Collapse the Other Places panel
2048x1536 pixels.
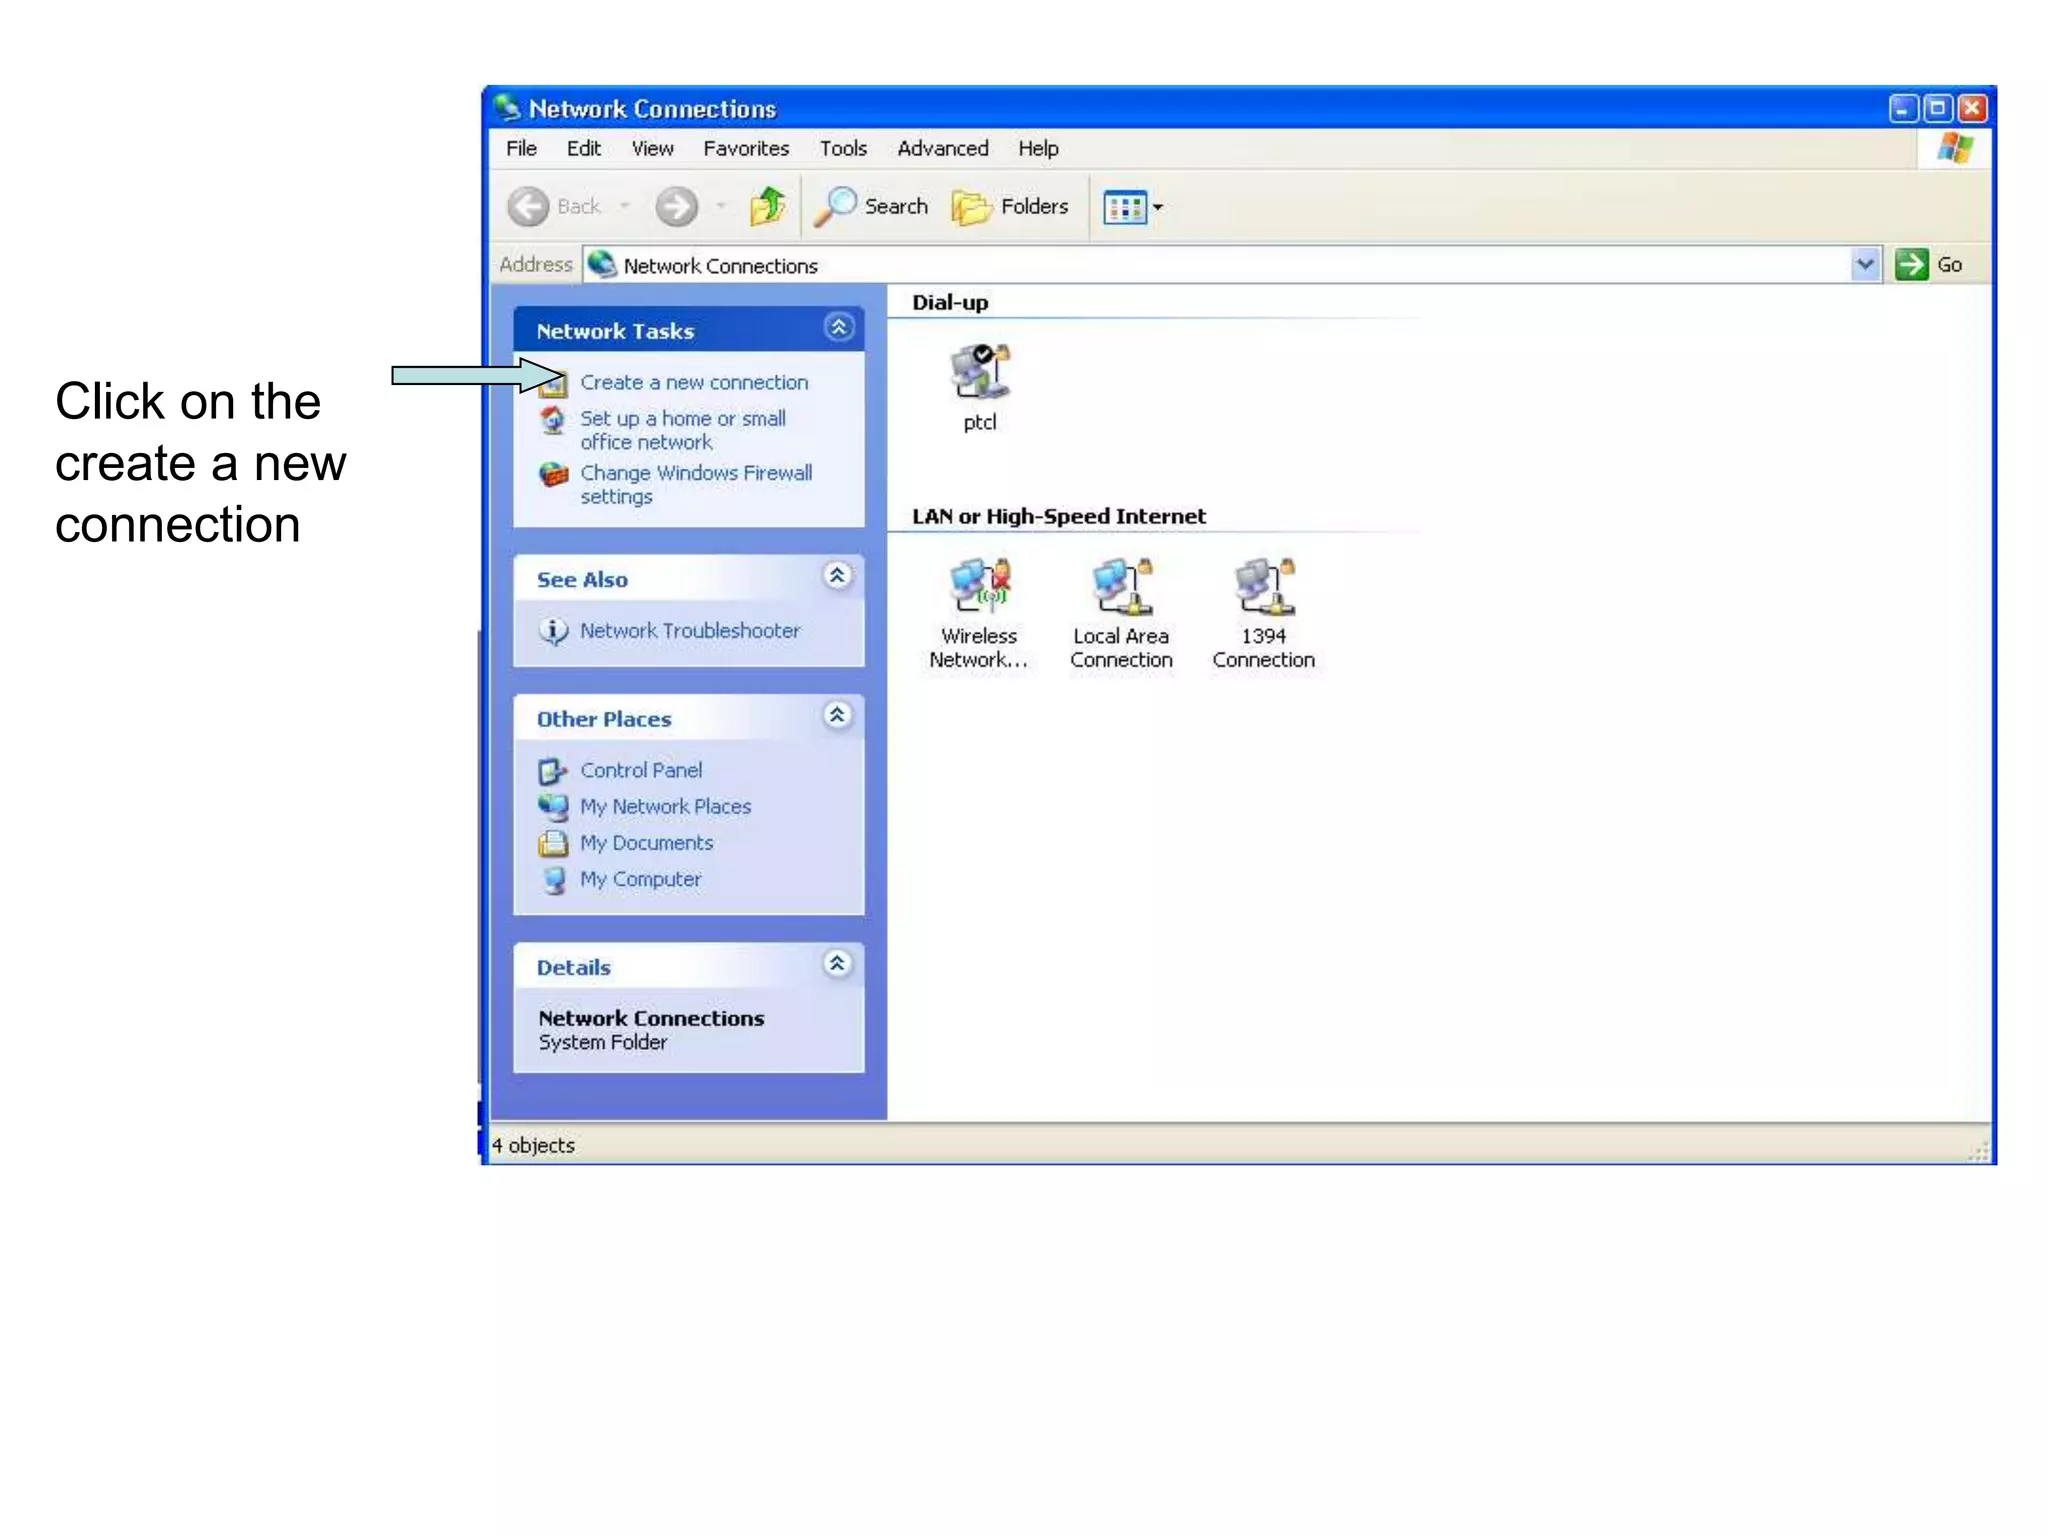[x=838, y=716]
